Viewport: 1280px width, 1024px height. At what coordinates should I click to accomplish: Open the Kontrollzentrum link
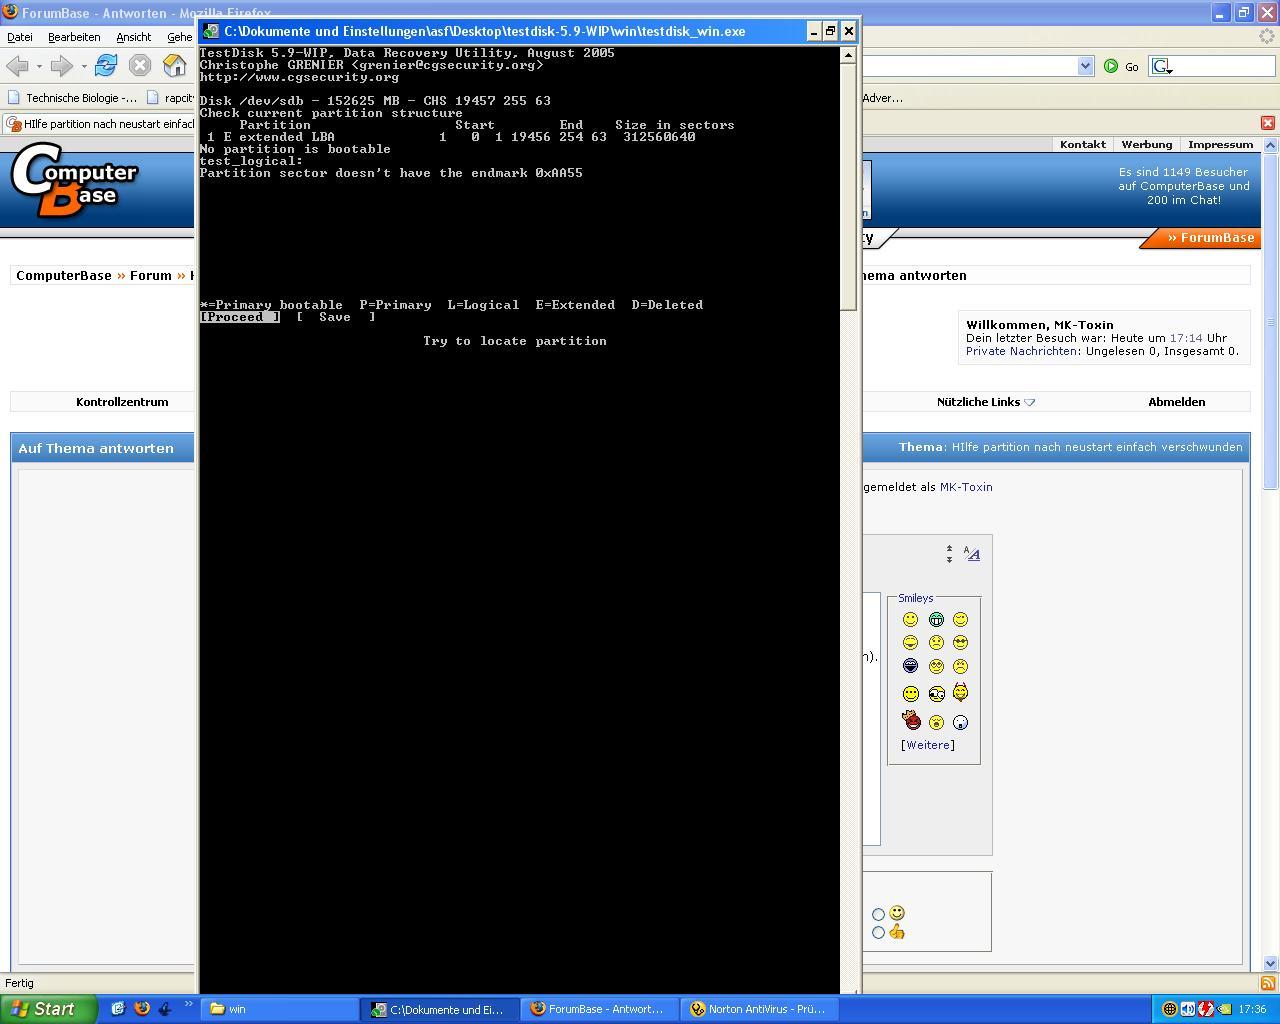pyautogui.click(x=122, y=402)
